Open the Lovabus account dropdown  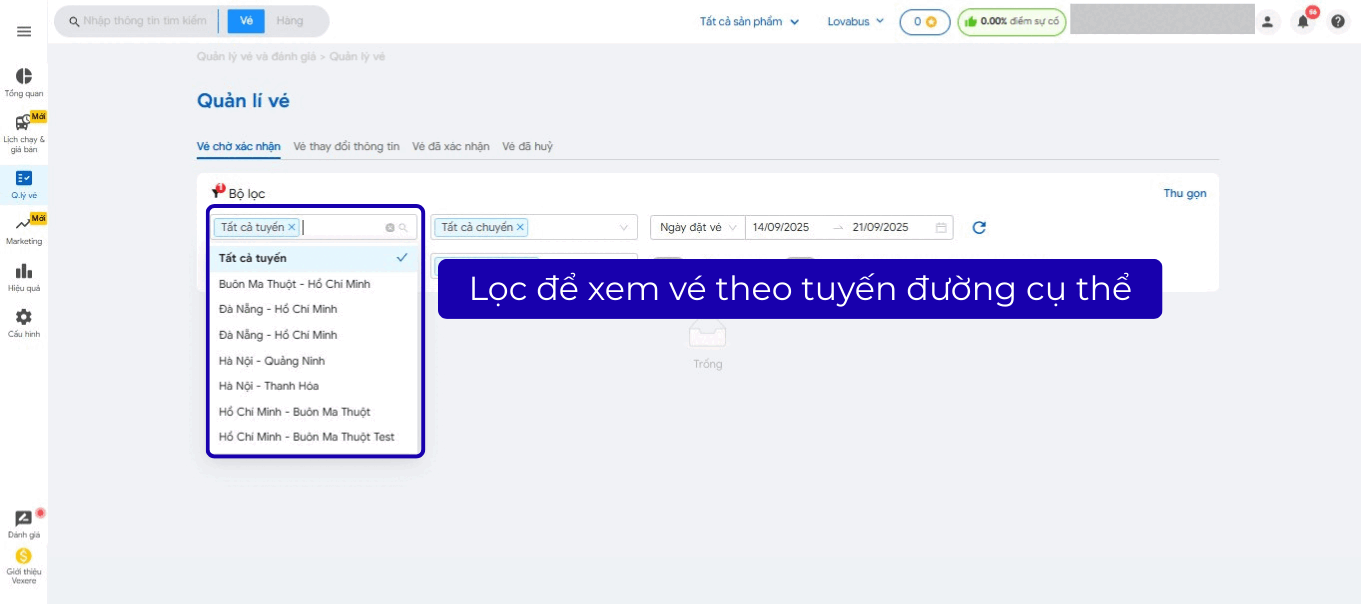pos(855,21)
